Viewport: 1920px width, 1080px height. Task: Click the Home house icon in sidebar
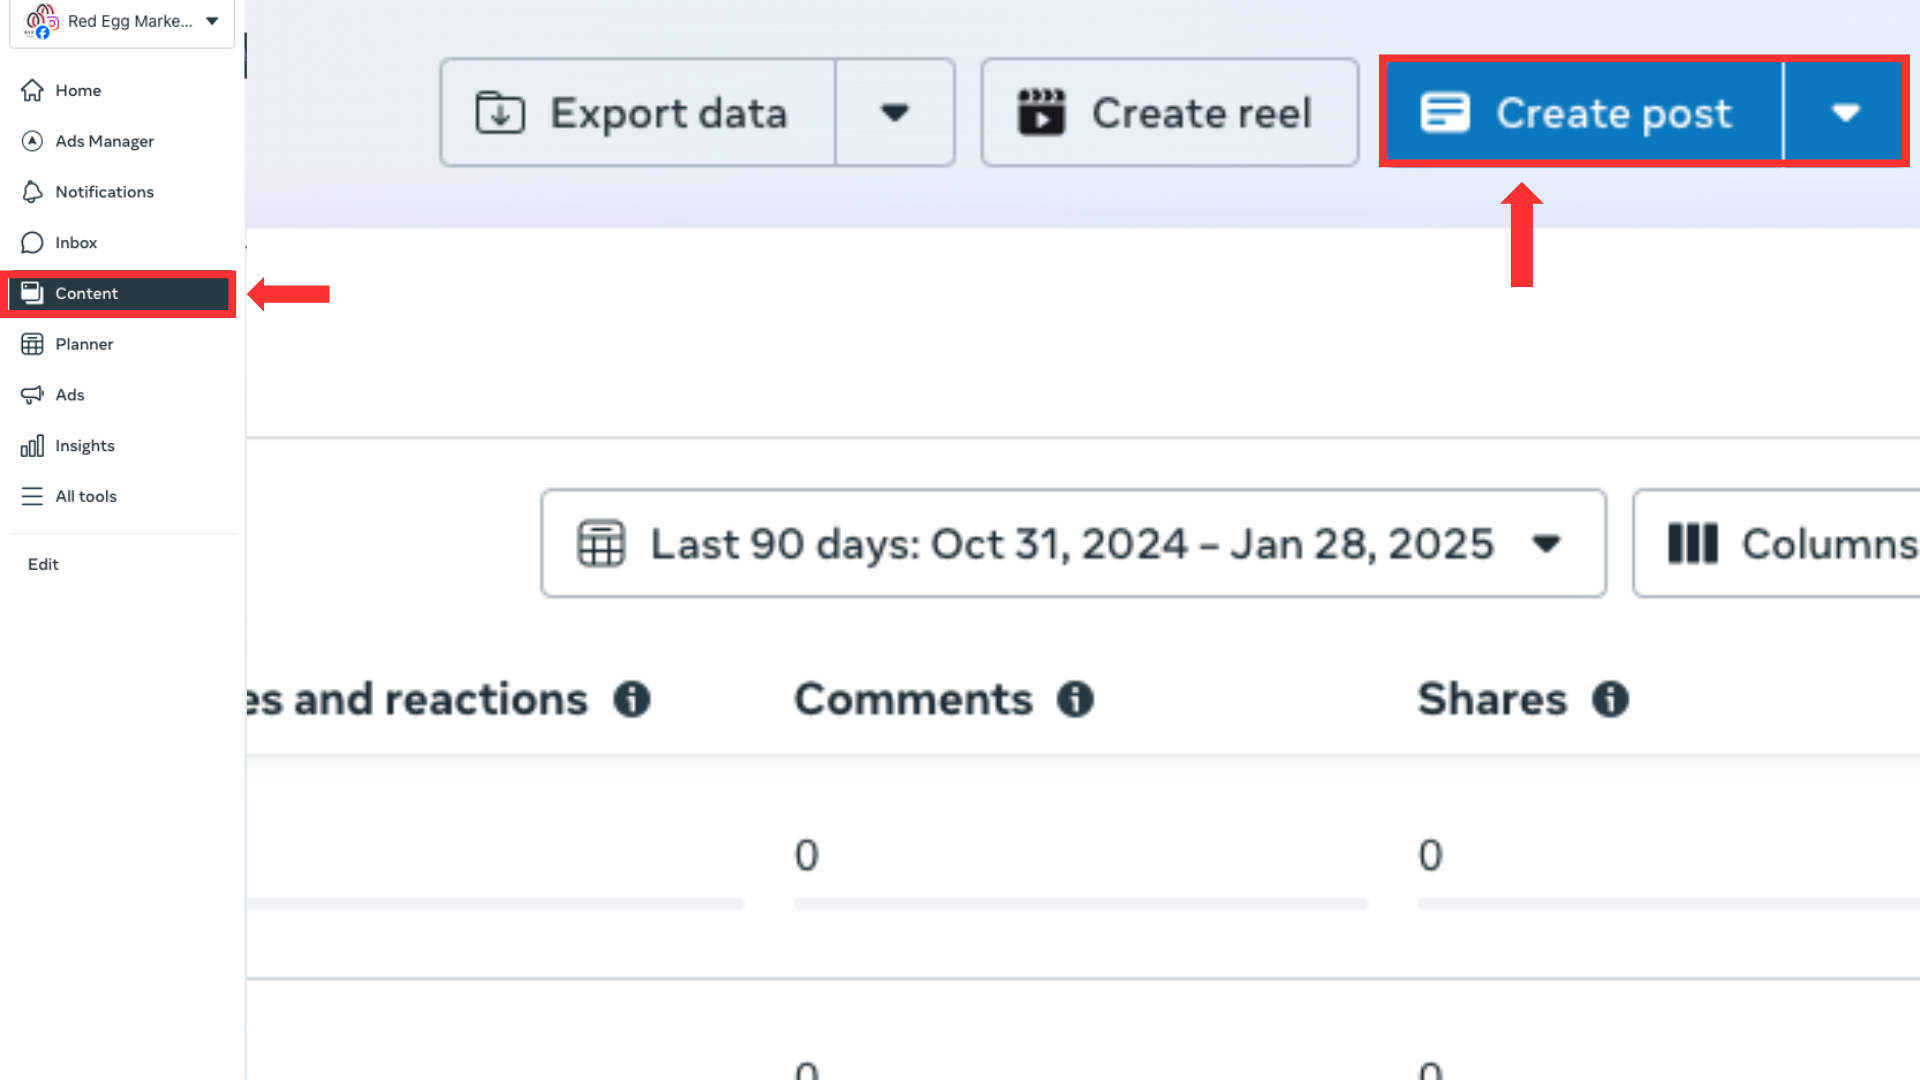[x=32, y=90]
